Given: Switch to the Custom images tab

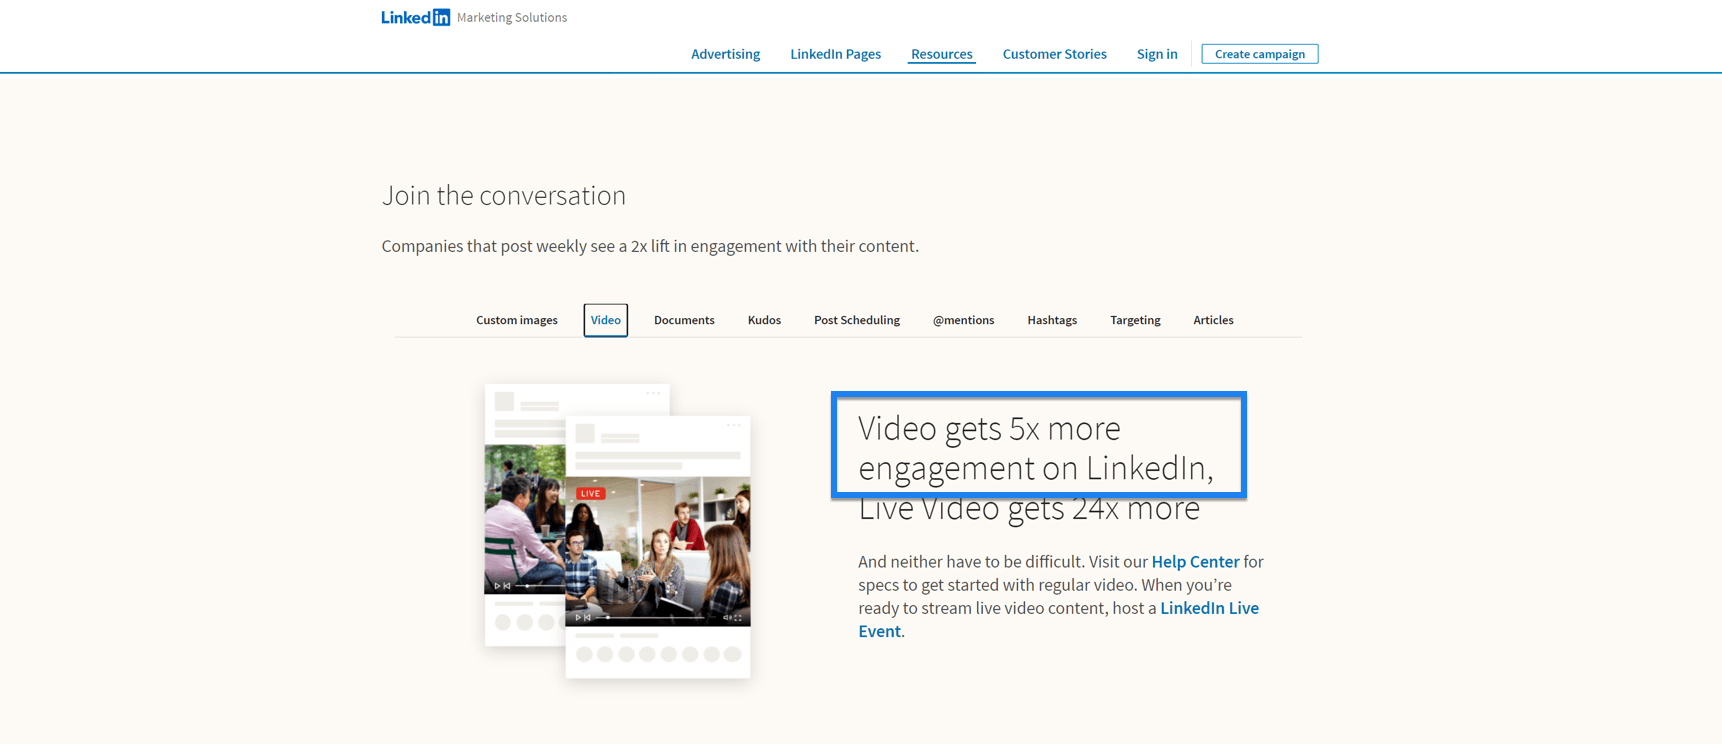Looking at the screenshot, I should pyautogui.click(x=516, y=320).
